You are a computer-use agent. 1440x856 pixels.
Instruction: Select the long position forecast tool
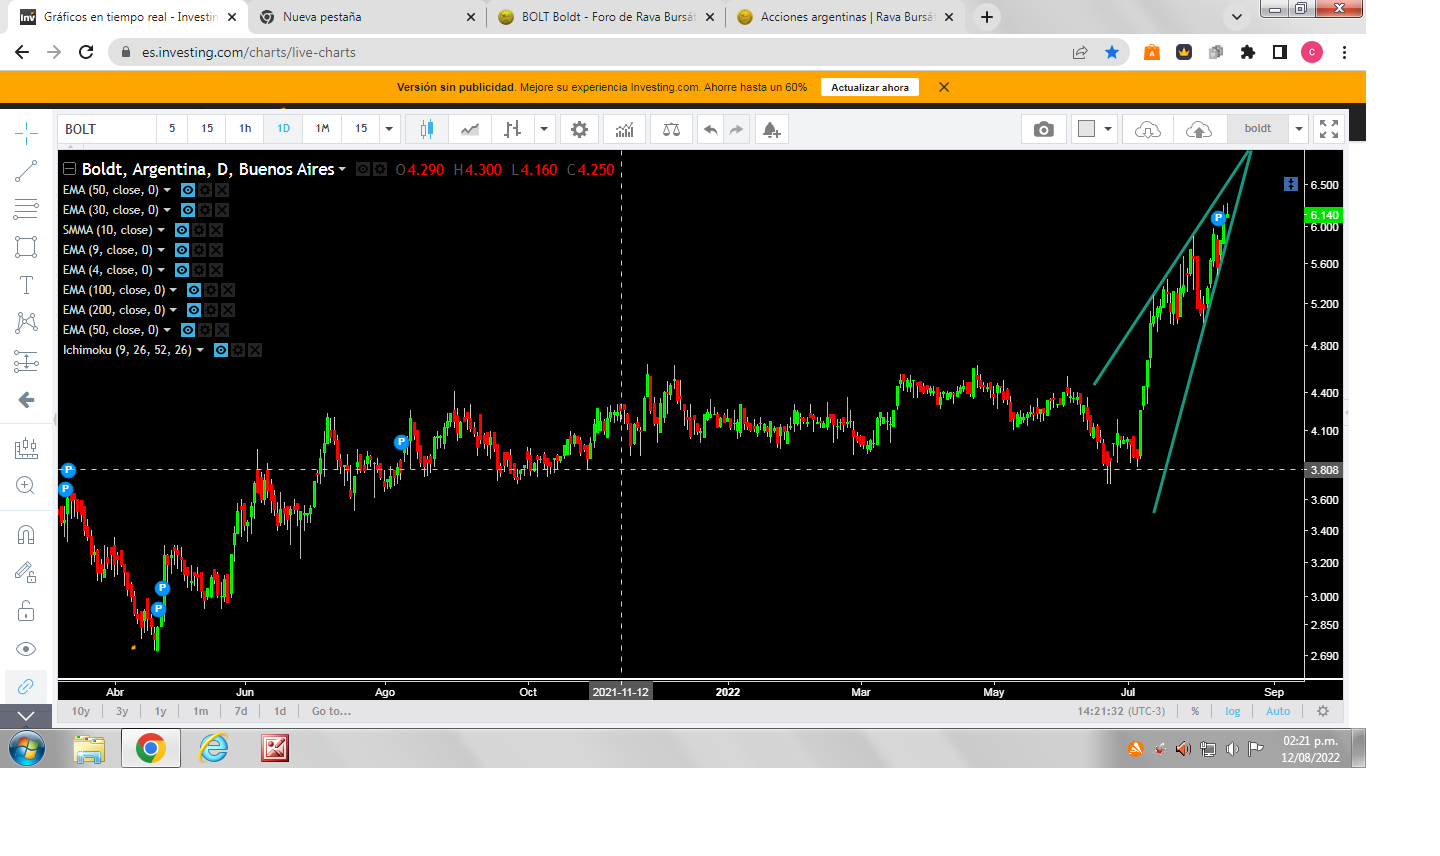coord(26,361)
